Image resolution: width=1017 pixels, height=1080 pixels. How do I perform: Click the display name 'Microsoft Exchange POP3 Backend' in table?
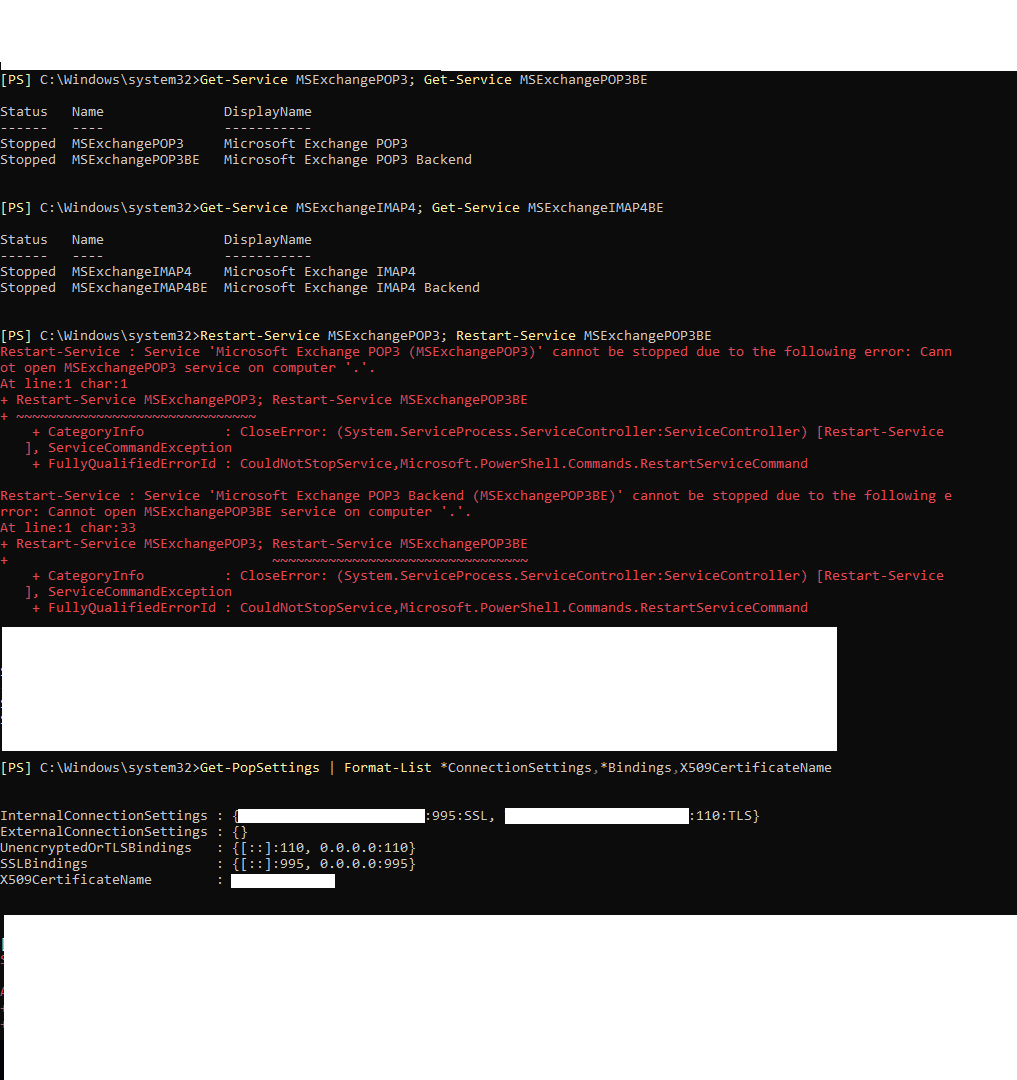pos(348,160)
